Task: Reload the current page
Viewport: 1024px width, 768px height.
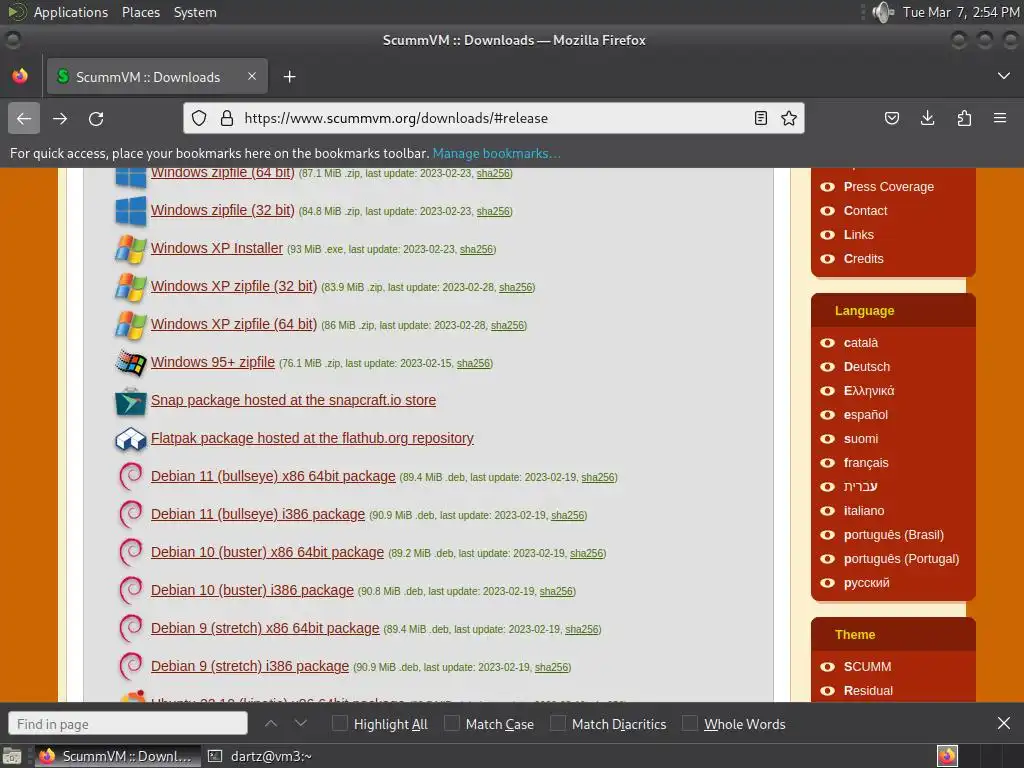Action: point(96,118)
